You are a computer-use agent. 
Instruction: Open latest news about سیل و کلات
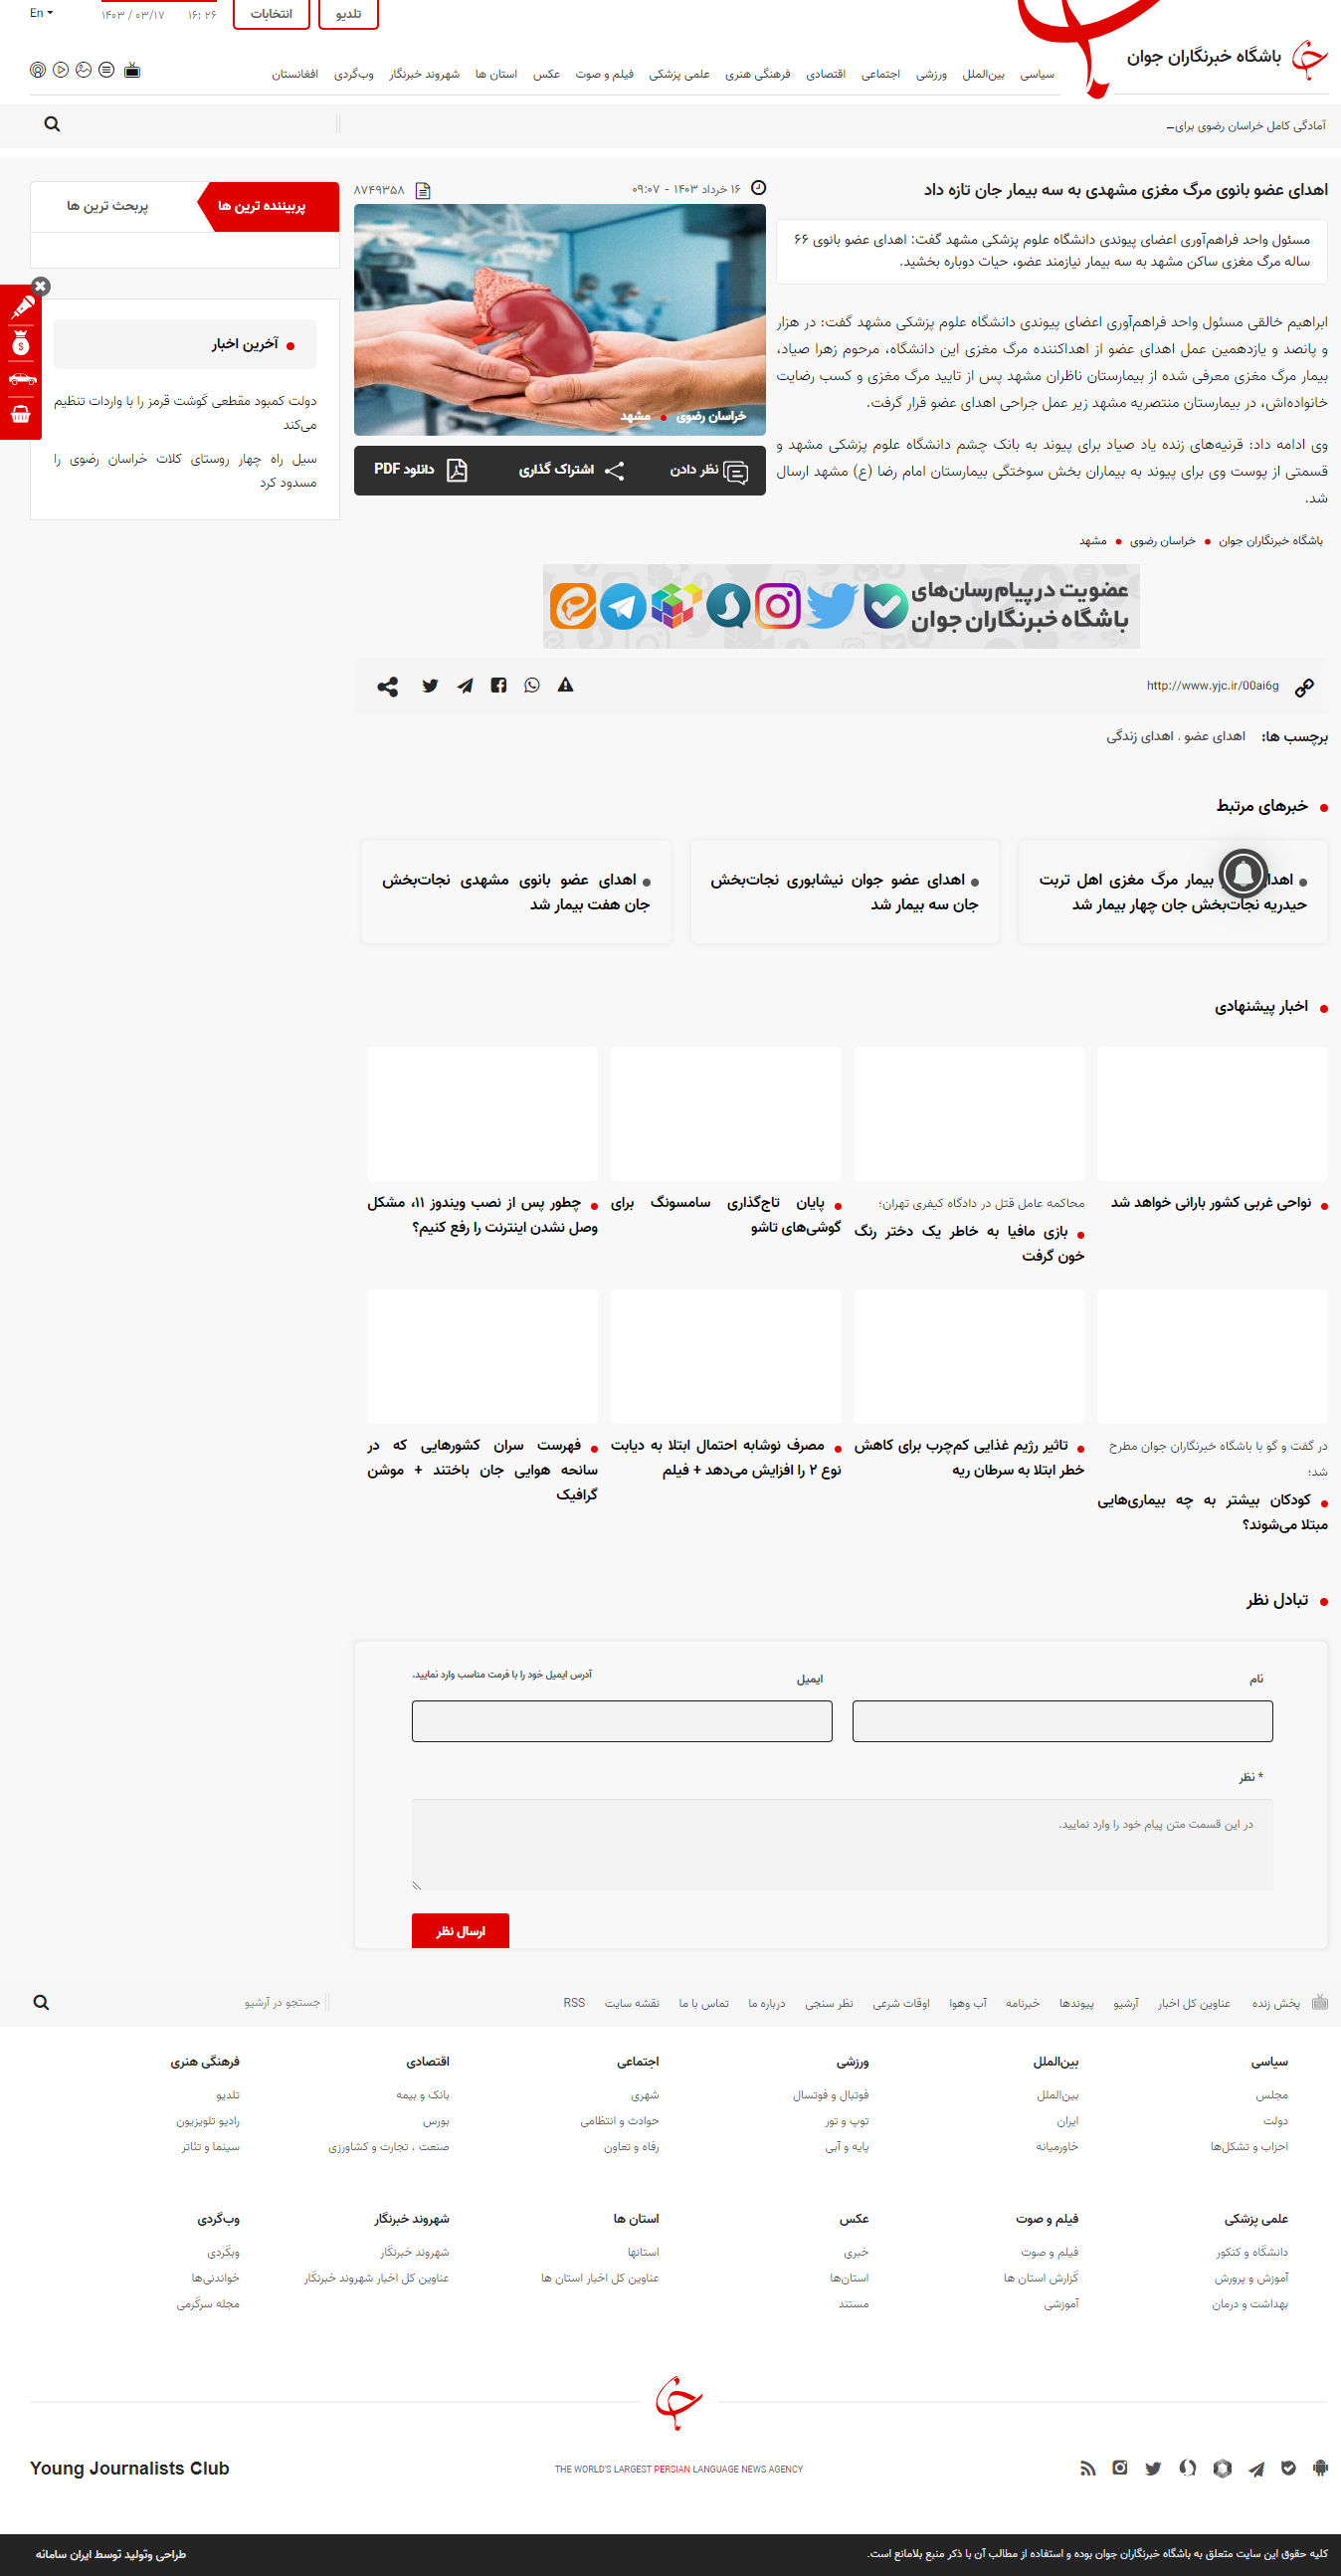click(185, 471)
